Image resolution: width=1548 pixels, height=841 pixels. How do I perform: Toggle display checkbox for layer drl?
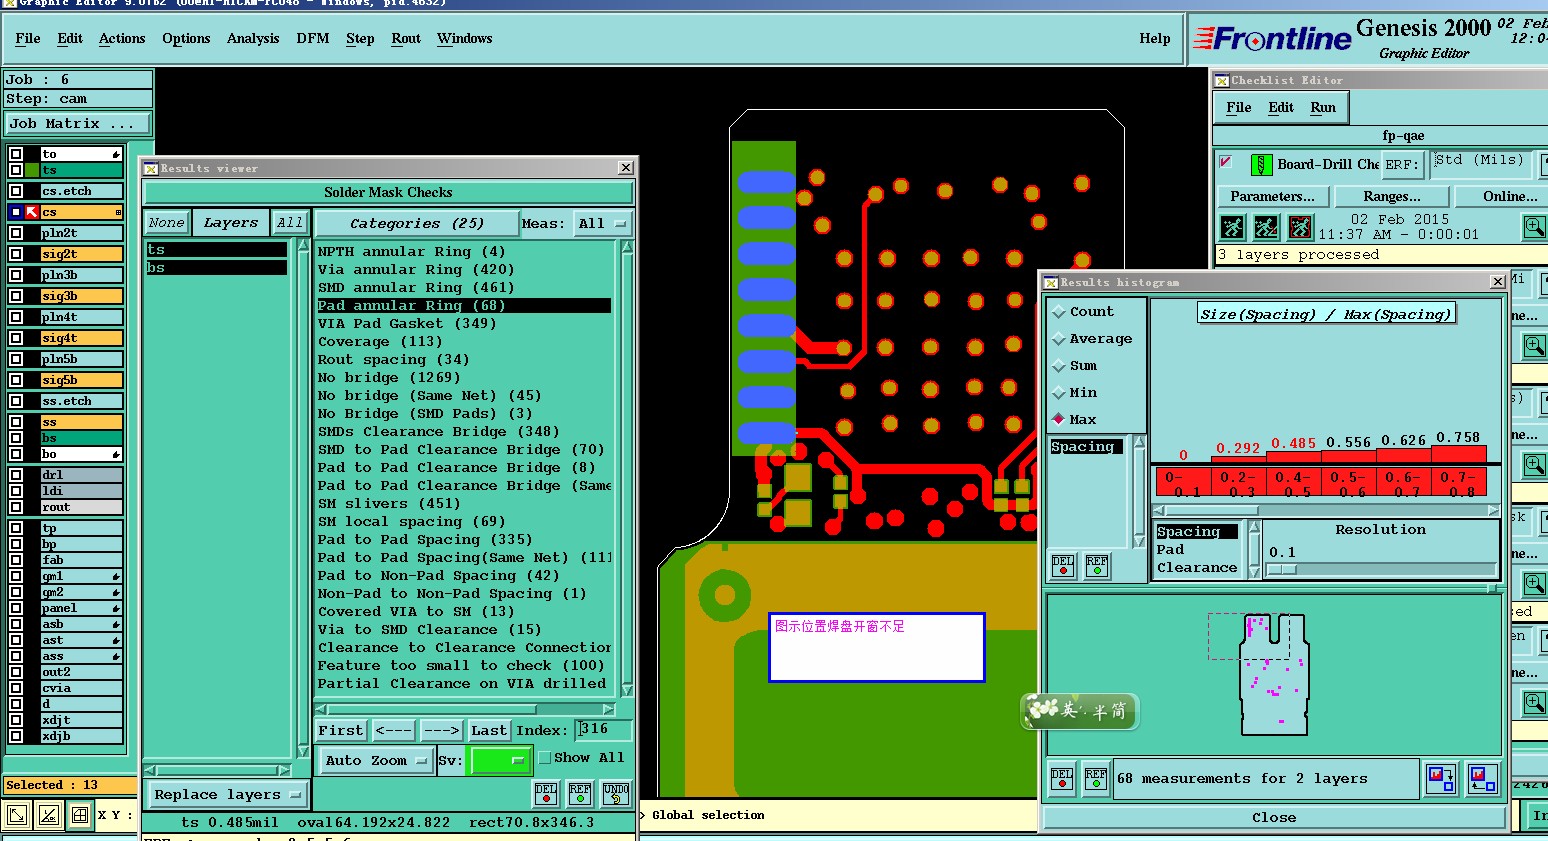click(16, 475)
